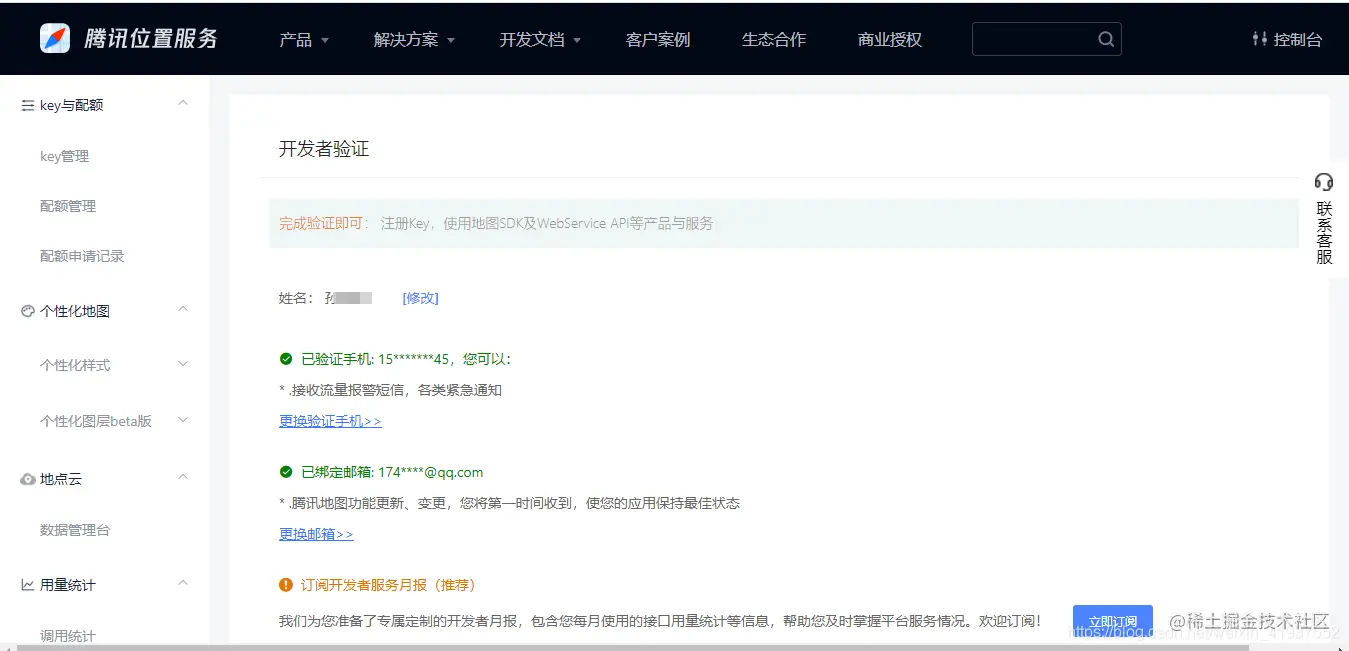1349x651 pixels.
Task: Click the 个性化地图 palette icon
Action: click(28, 311)
